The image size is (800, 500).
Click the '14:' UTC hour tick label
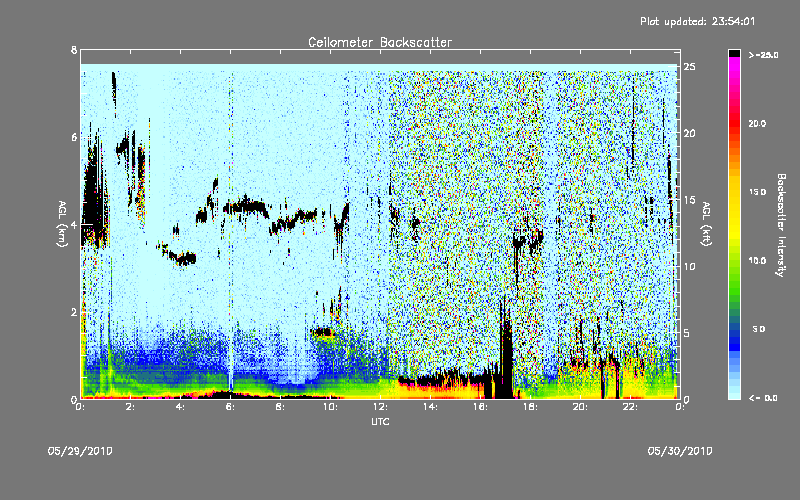point(430,407)
